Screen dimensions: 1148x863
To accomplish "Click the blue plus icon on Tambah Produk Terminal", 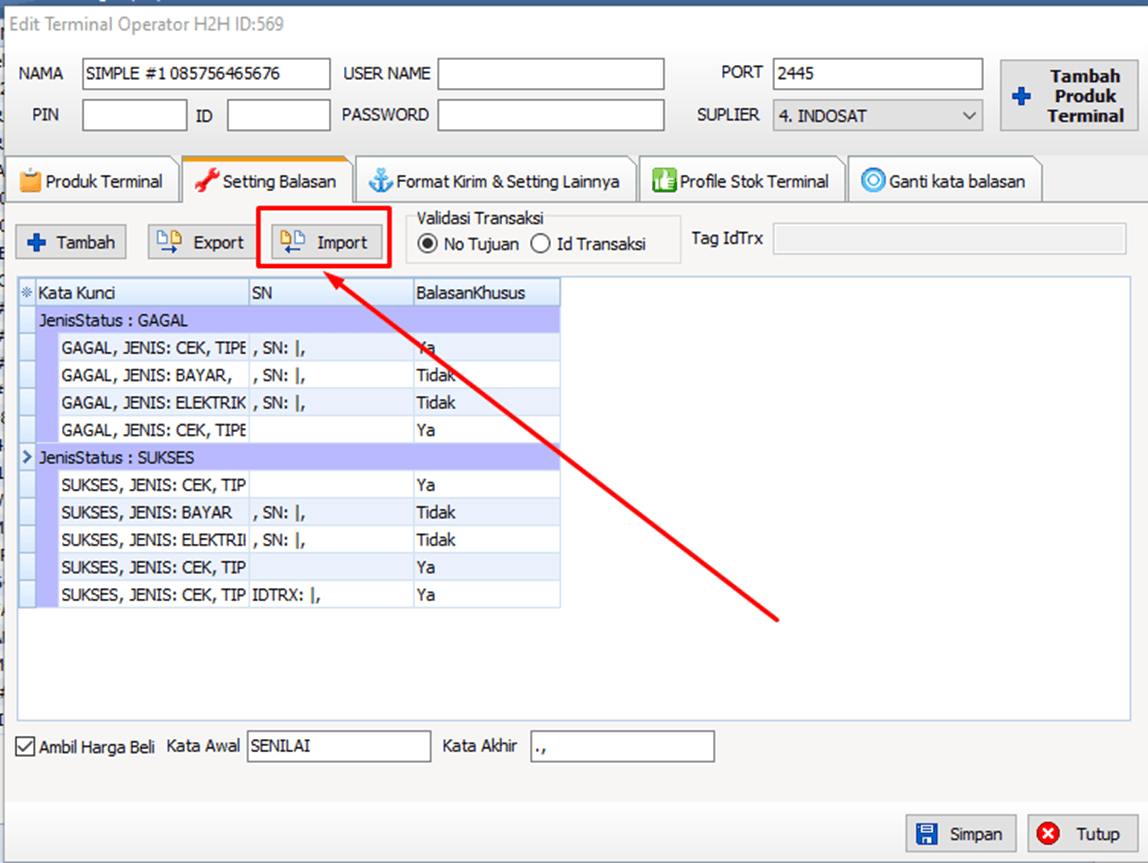I will coord(1021,97).
